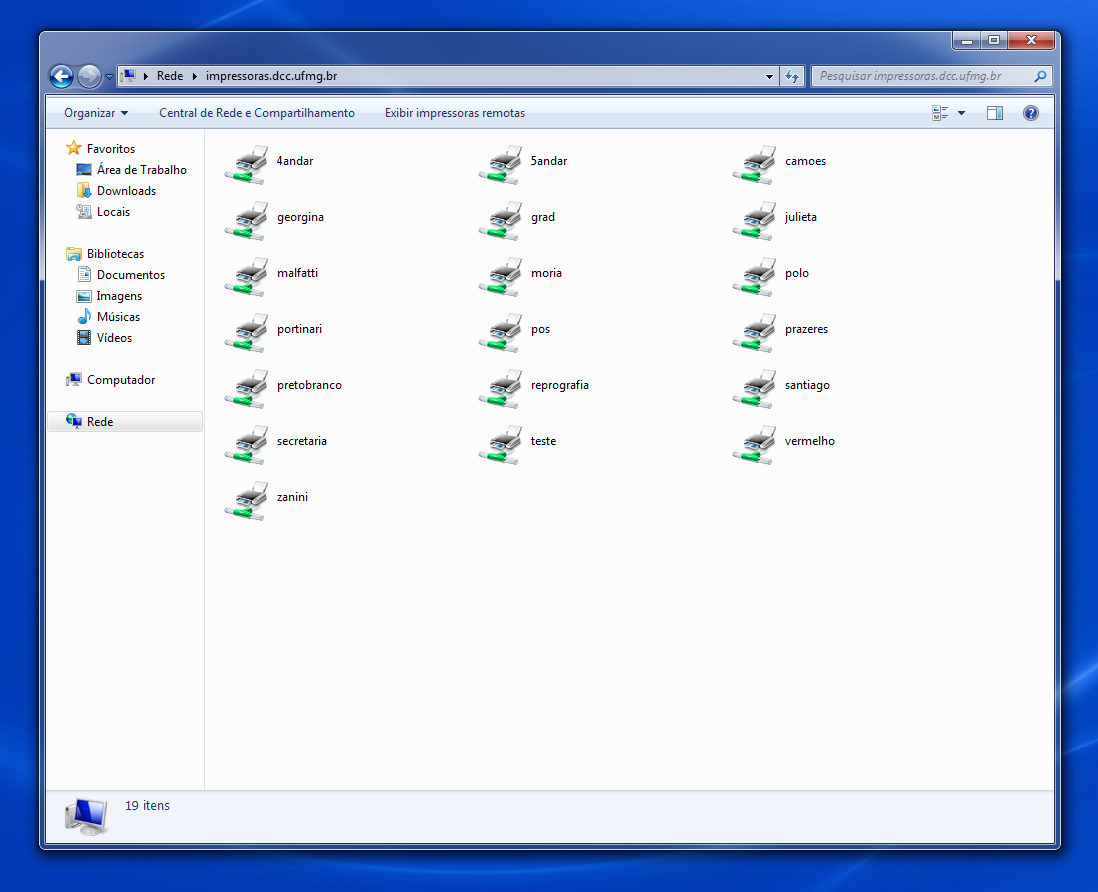
Task: Select Computador in the navigation pane
Action: point(121,380)
